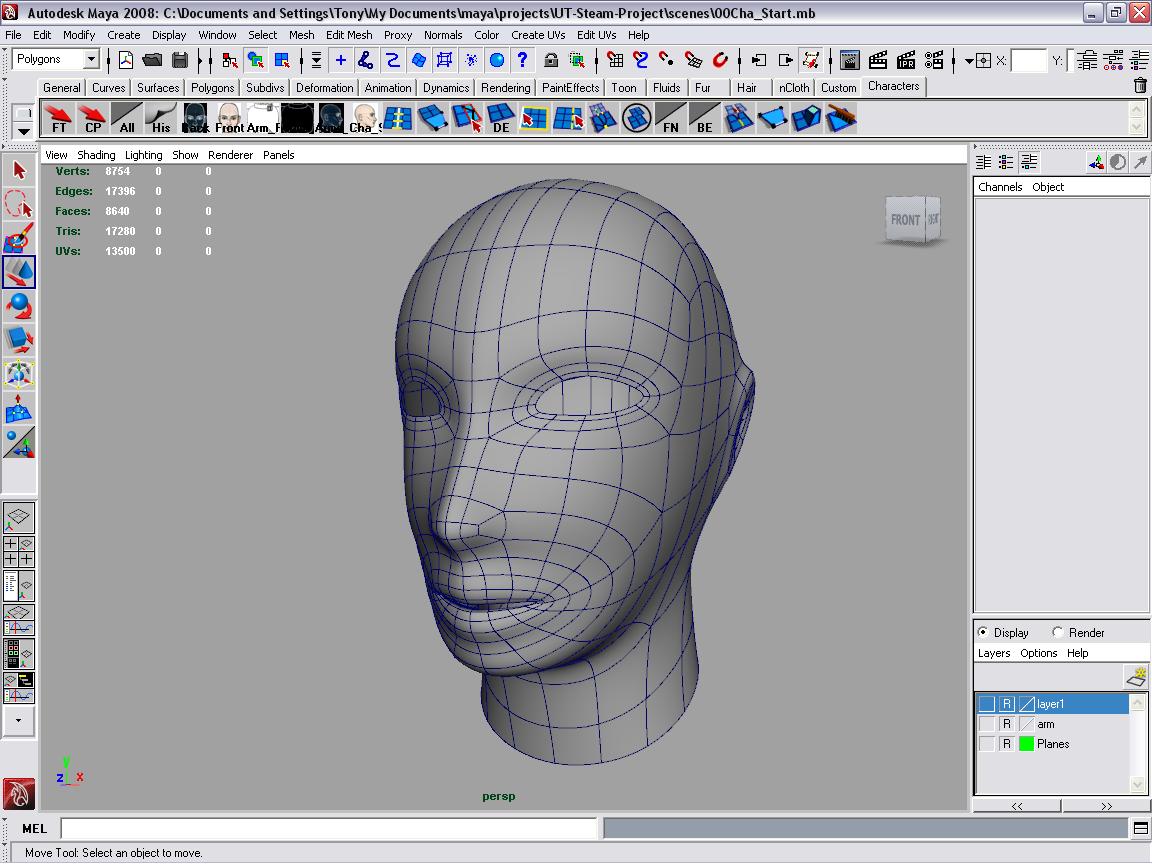1152x864 pixels.
Task: Open the Script Editor button
Action: [x=1140, y=829]
